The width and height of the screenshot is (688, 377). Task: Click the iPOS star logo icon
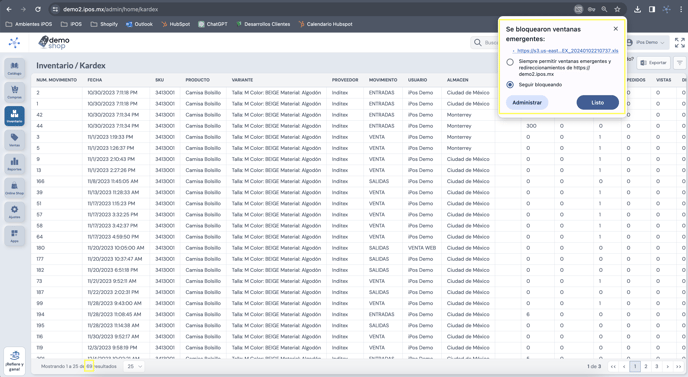(14, 43)
